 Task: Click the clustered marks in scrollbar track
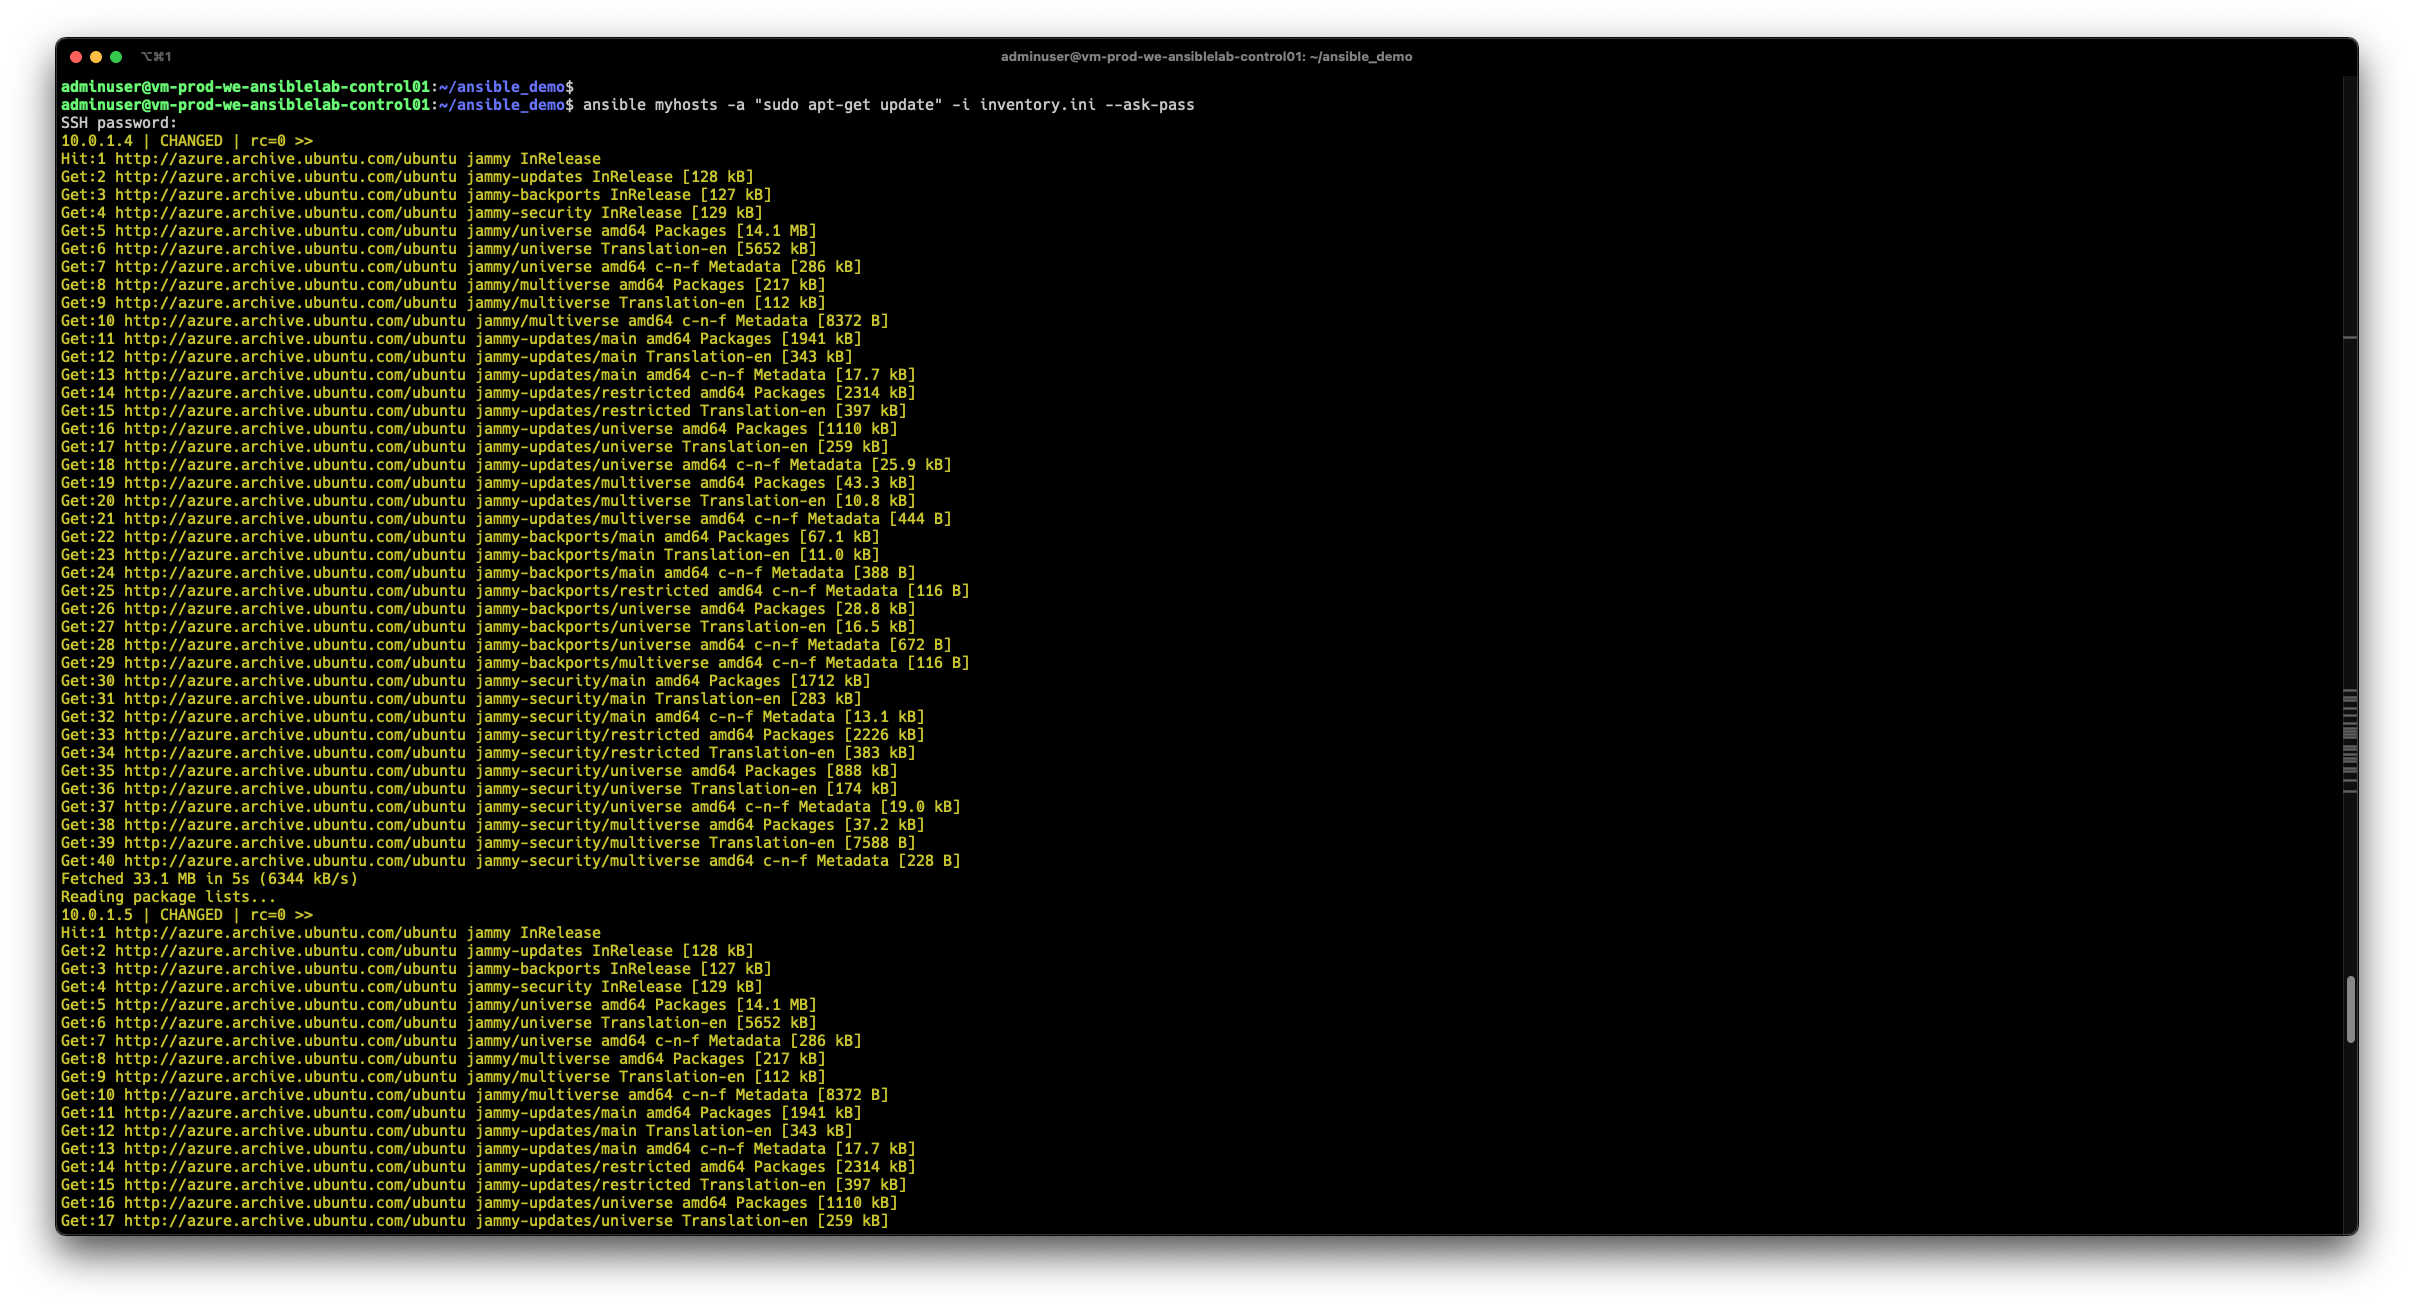(x=2350, y=740)
